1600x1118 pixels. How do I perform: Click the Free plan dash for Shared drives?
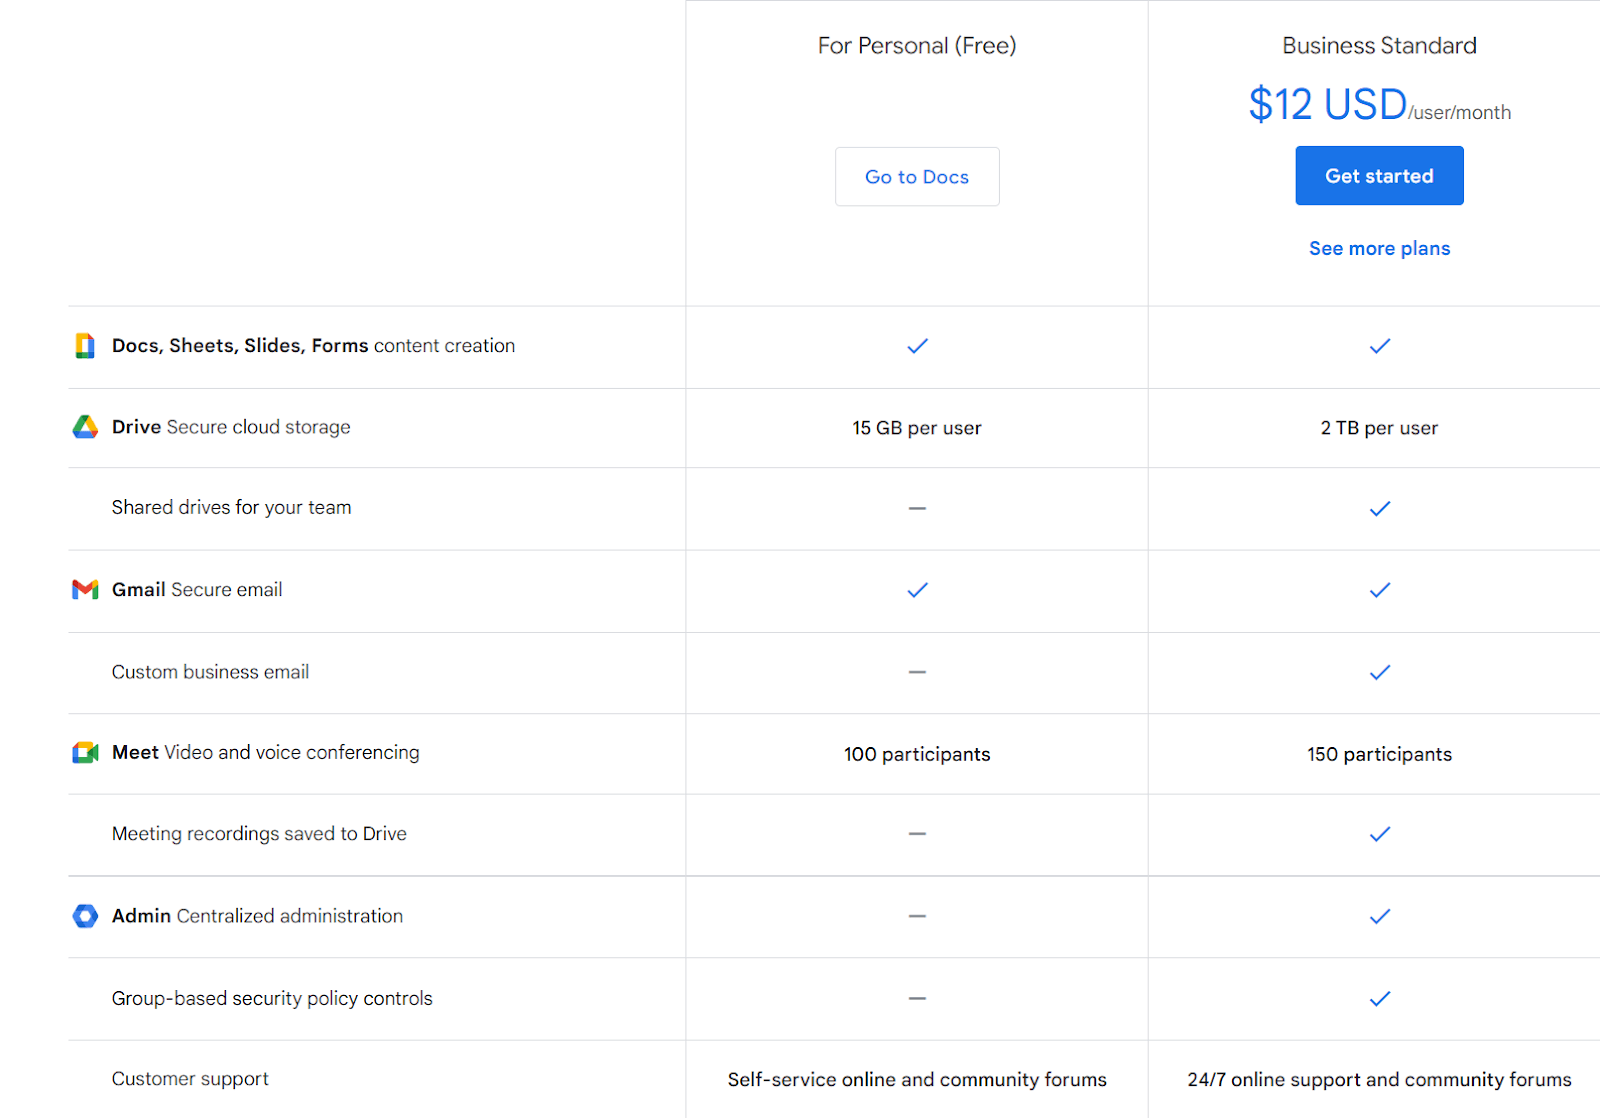pyautogui.click(x=917, y=508)
